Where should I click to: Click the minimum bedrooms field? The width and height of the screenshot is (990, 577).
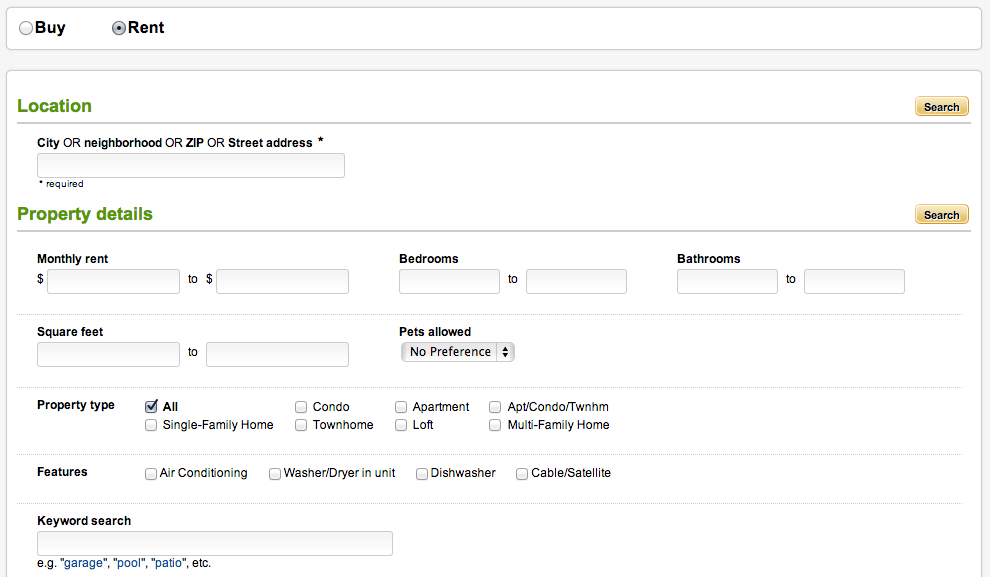[449, 281]
